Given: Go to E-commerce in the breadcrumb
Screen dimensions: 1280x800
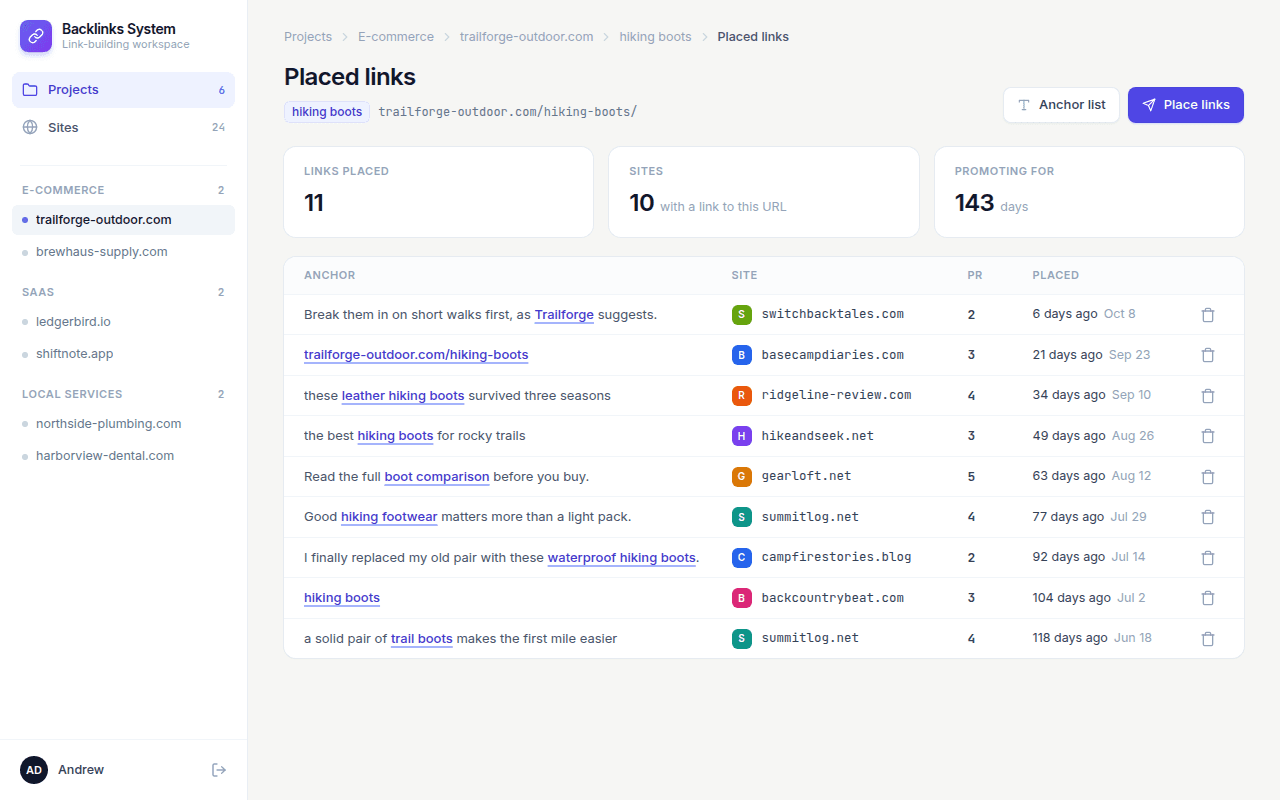Looking at the screenshot, I should click(396, 37).
